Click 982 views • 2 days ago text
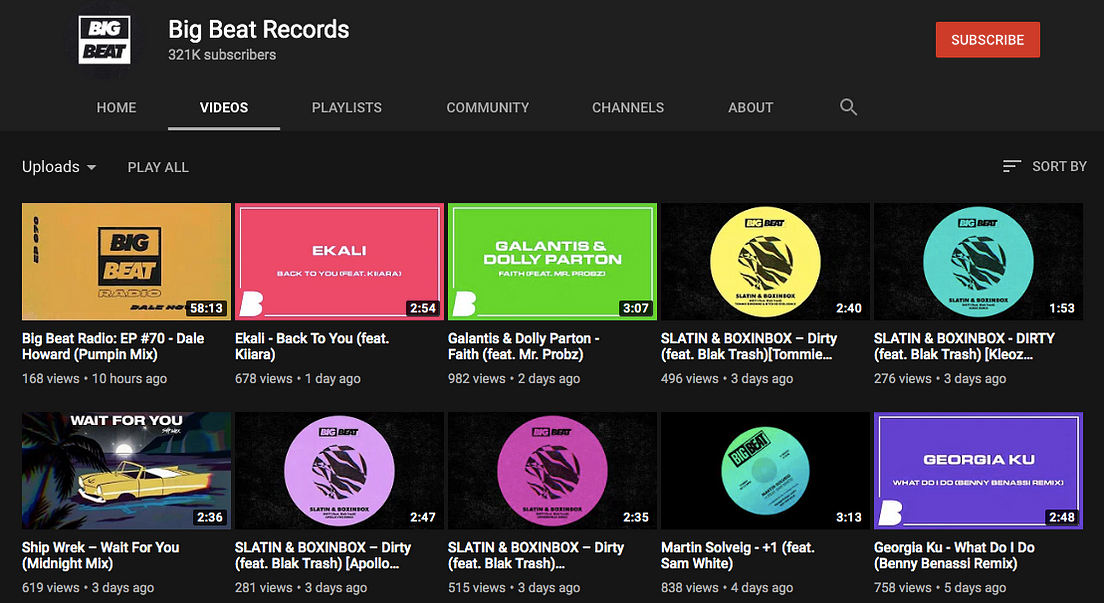This screenshot has height=603, width=1104. point(514,378)
